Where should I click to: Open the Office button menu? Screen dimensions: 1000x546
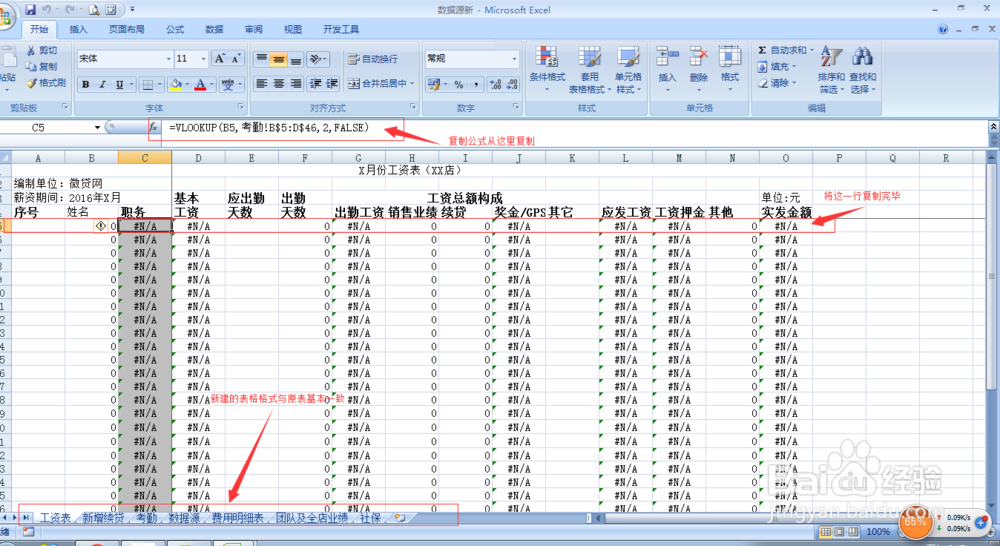point(5,16)
